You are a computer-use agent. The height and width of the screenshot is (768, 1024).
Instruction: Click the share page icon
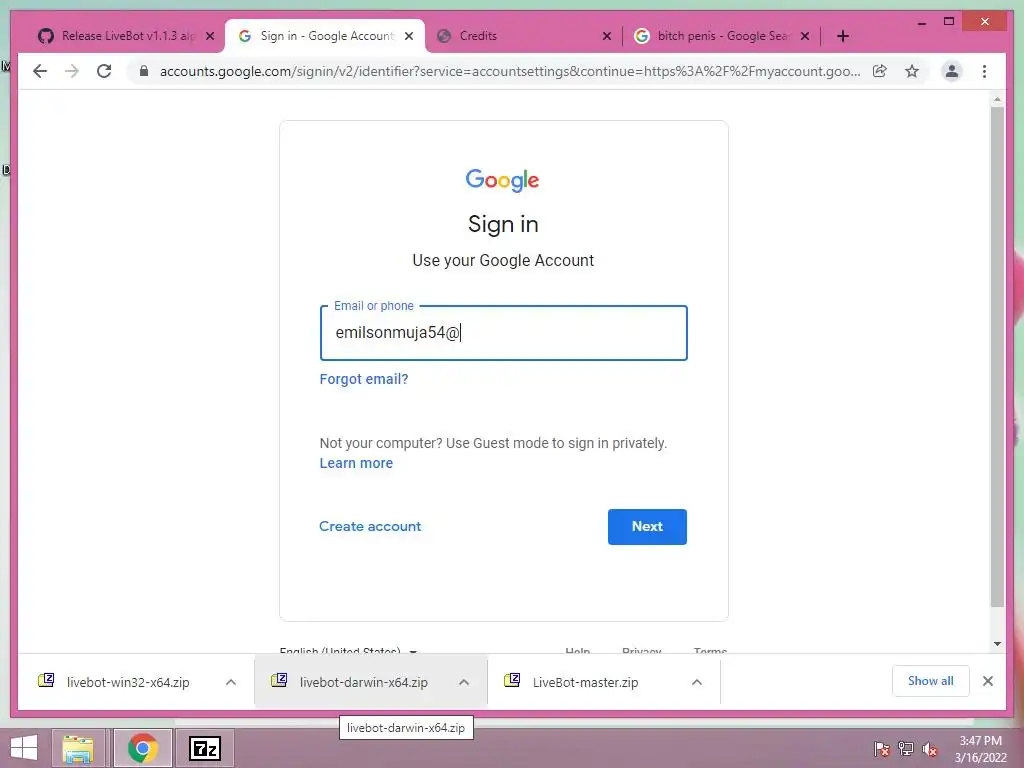click(880, 71)
